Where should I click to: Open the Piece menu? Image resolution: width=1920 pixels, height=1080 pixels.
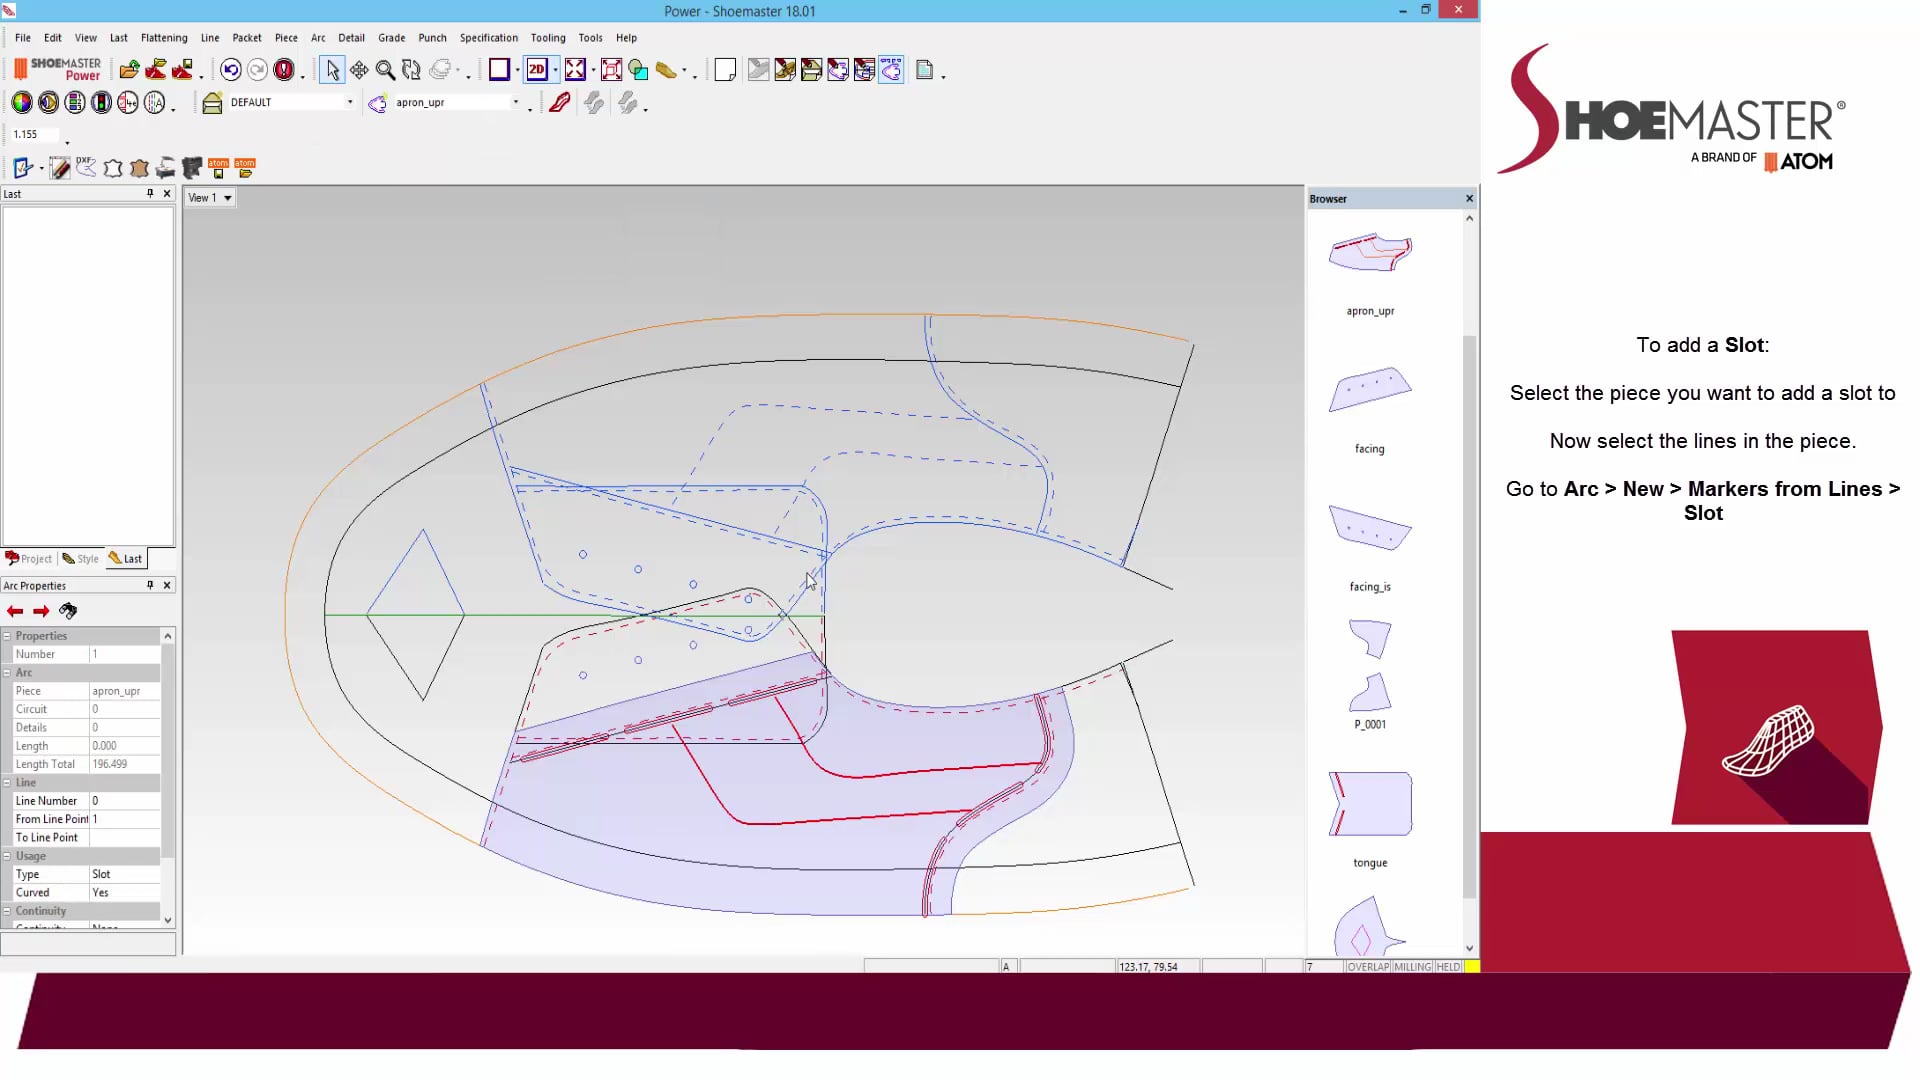pyautogui.click(x=286, y=38)
